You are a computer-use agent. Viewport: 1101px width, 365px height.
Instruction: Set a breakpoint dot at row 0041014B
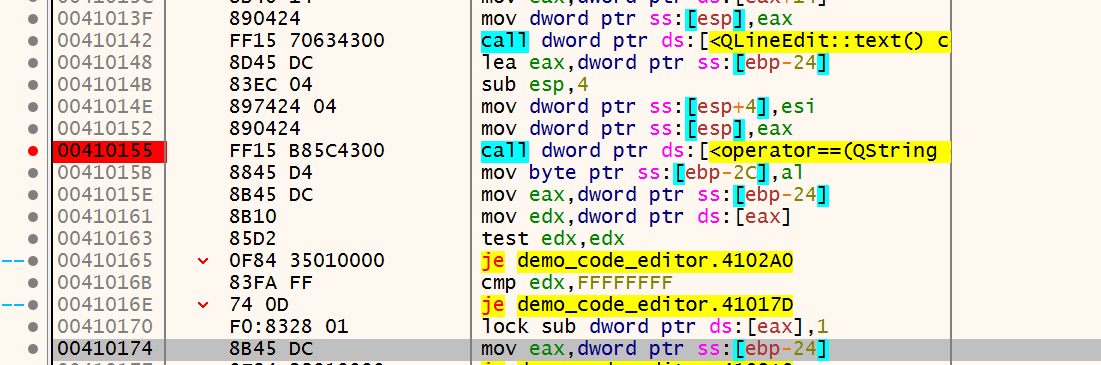coord(32,85)
